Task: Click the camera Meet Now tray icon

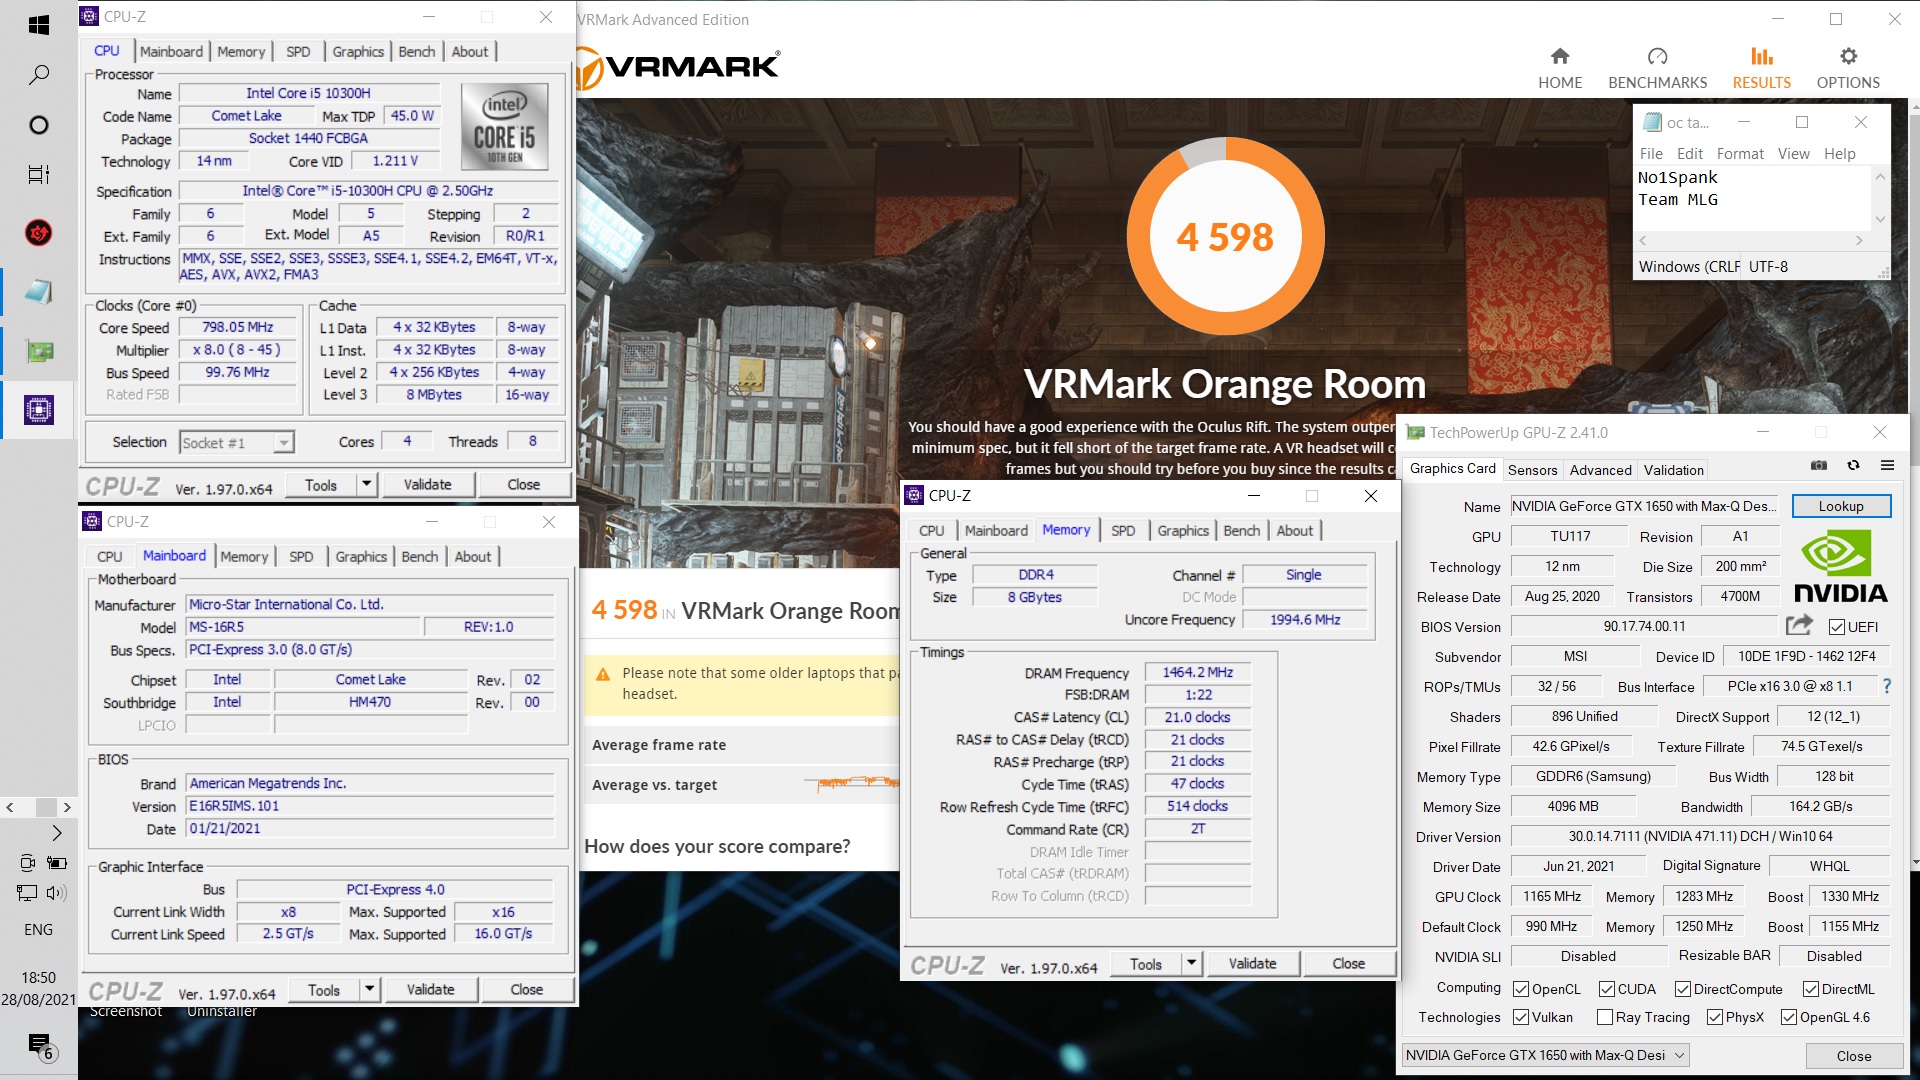Action: coord(27,862)
